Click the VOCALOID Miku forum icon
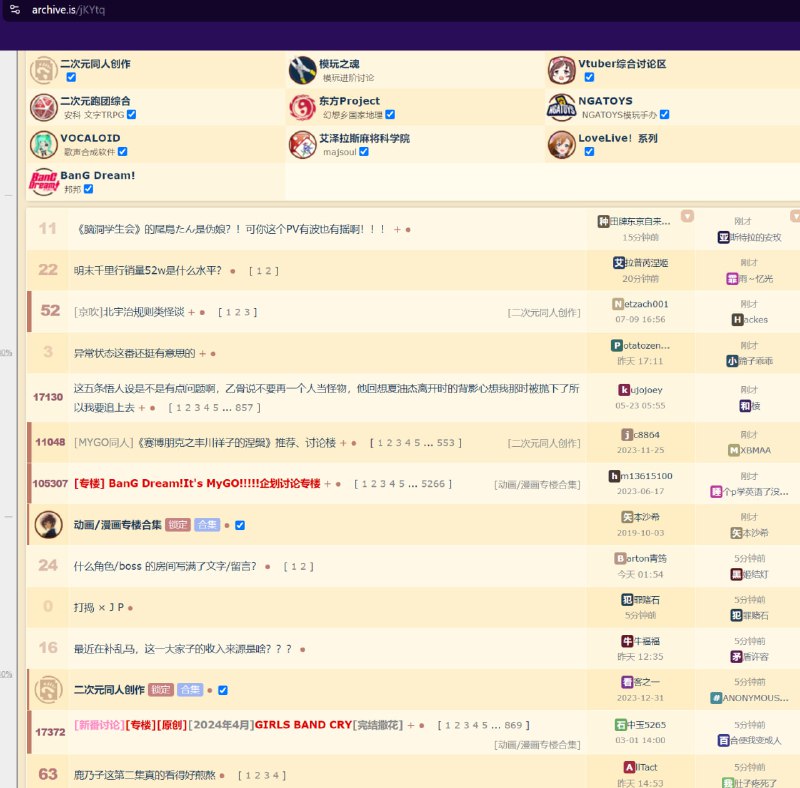800x788 pixels. coord(44,145)
